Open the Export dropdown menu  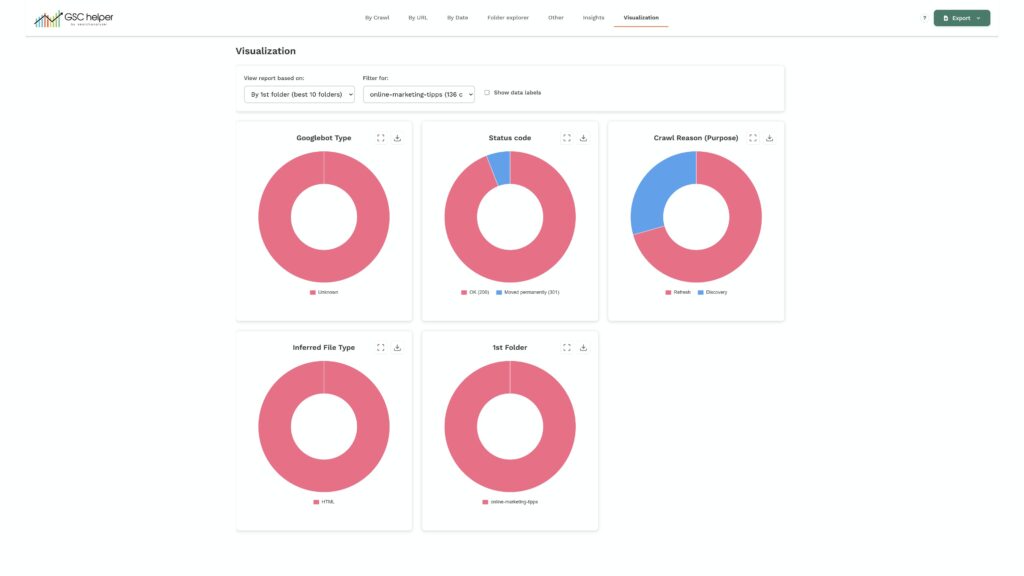[961, 18]
